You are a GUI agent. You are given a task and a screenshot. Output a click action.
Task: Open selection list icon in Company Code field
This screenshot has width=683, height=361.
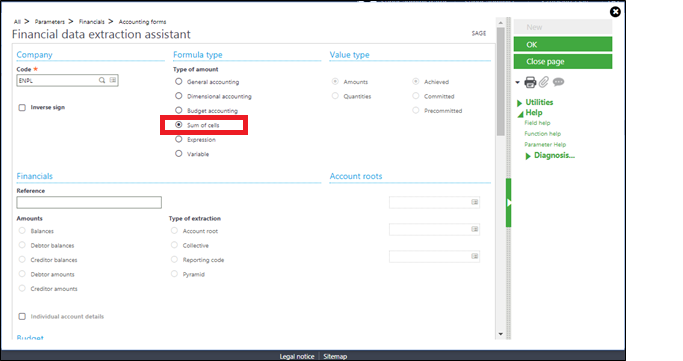113,80
